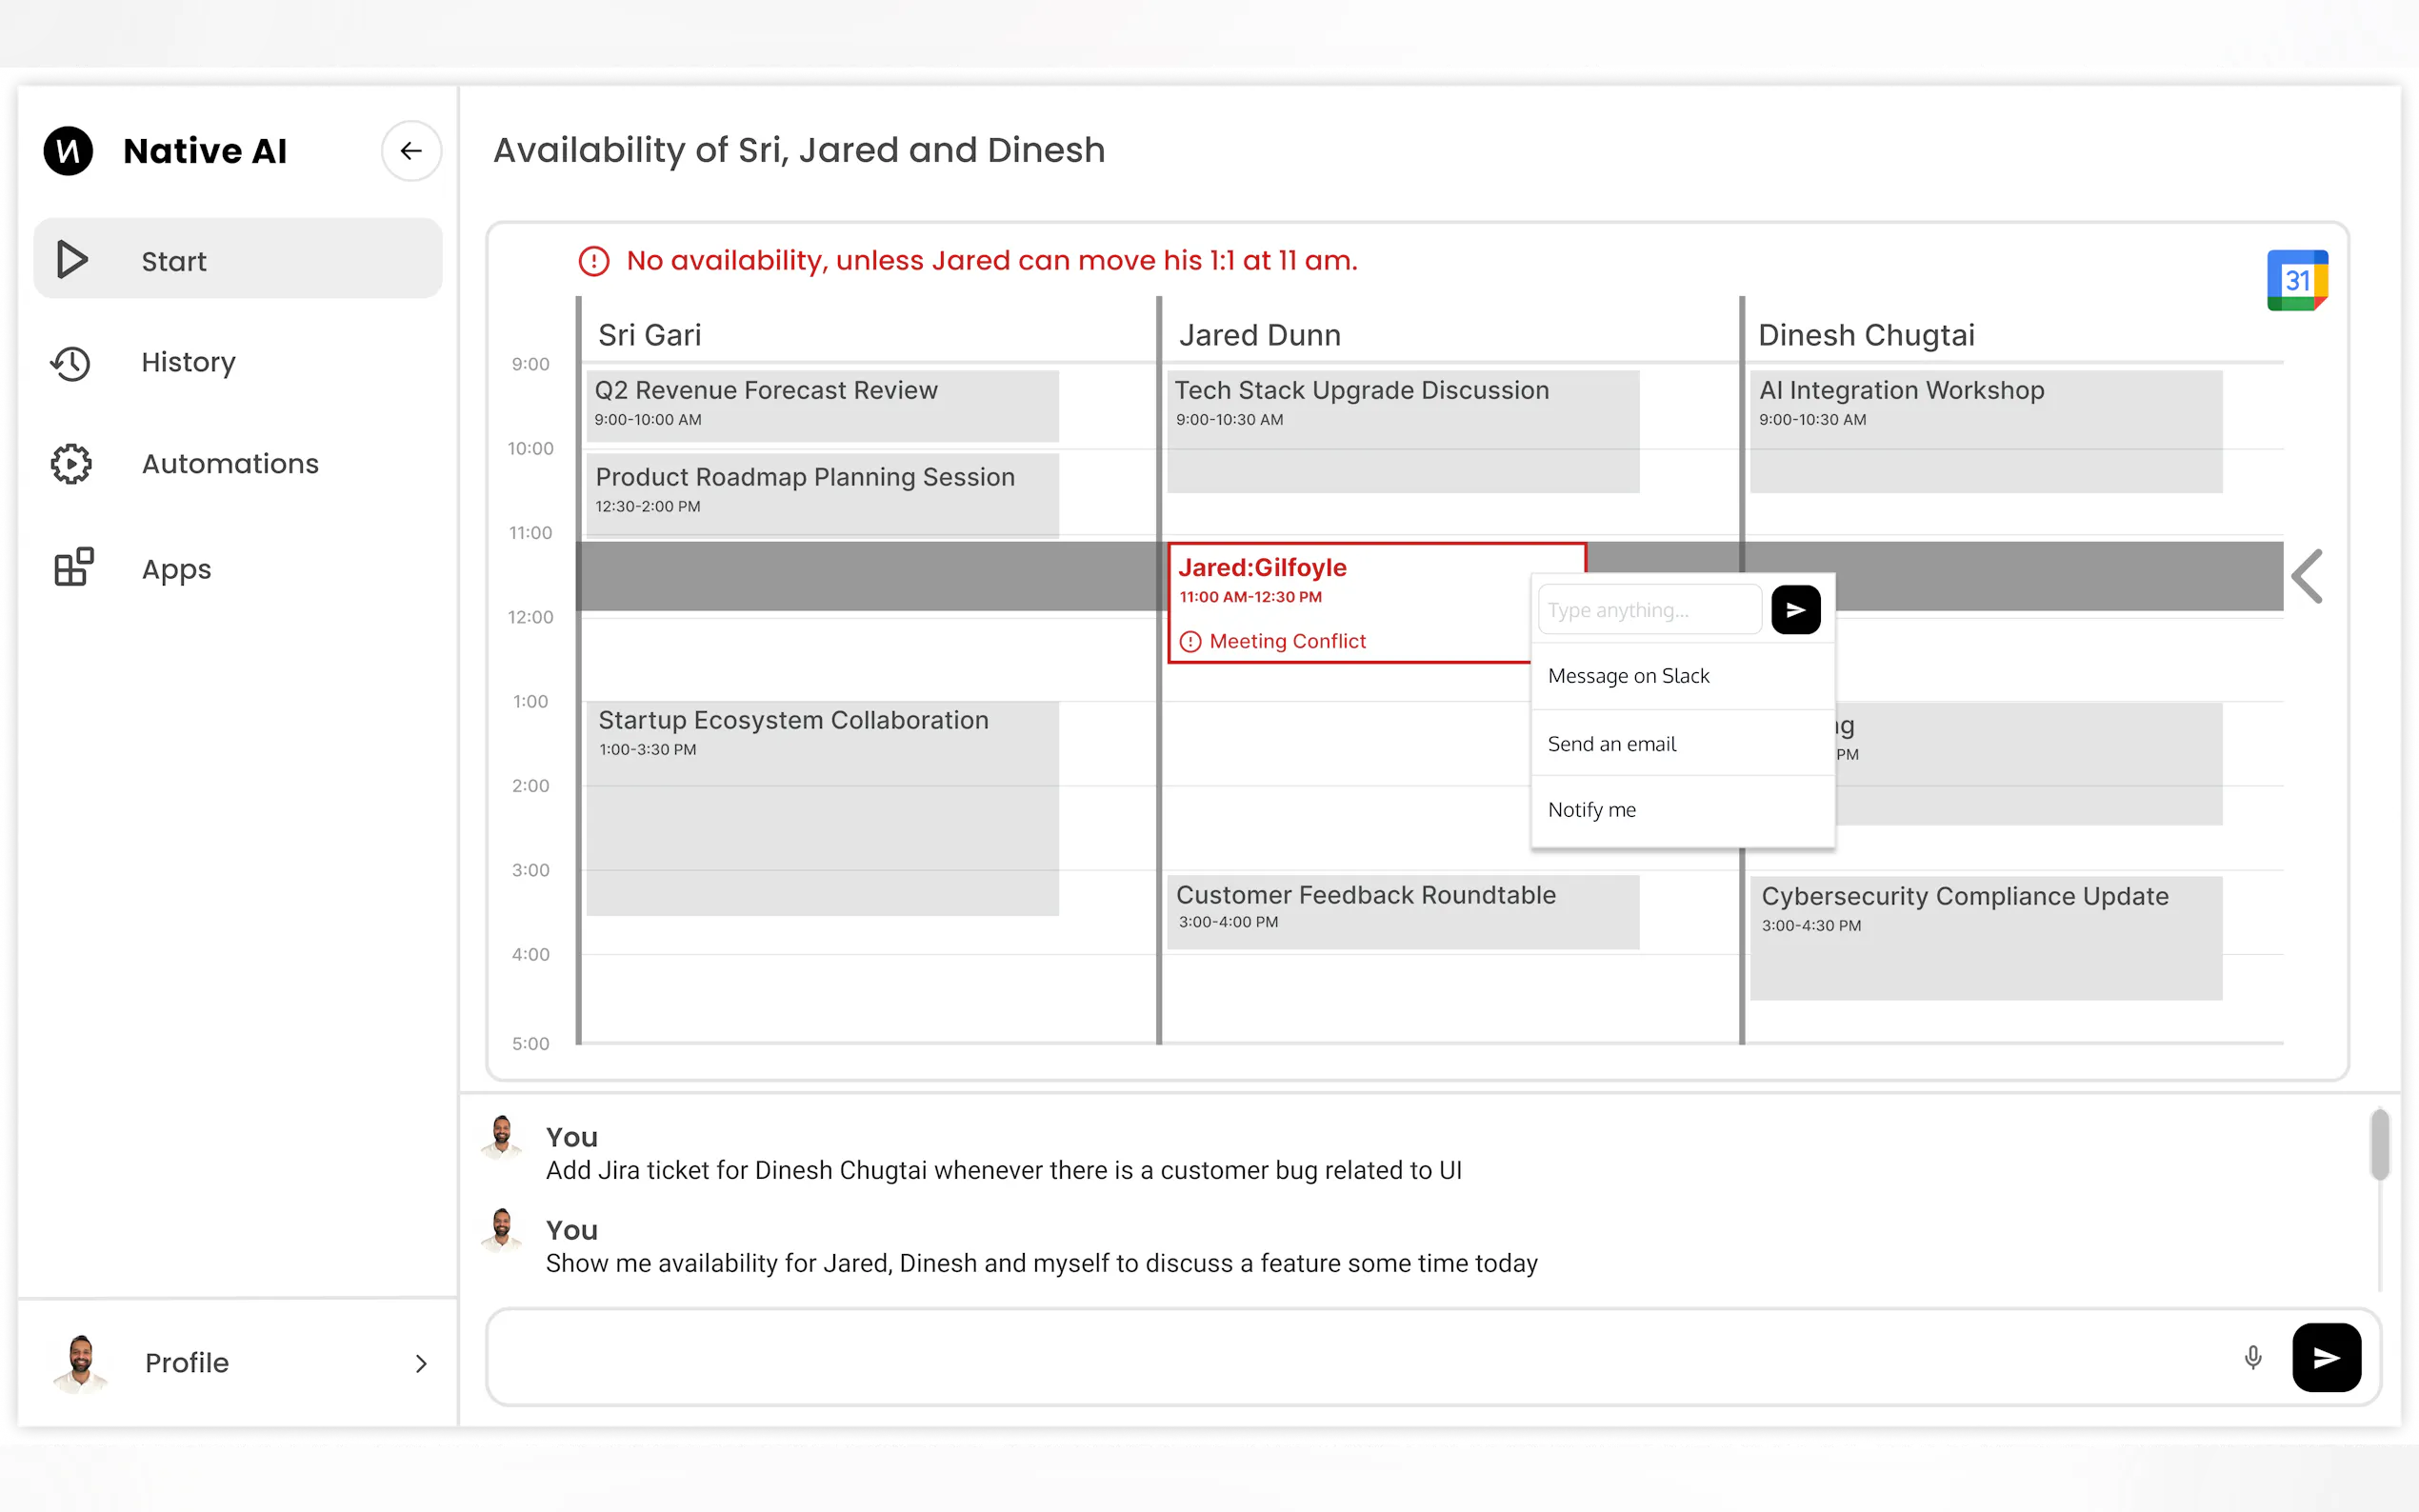Select Notify me from popup
Screen dimensions: 2419x1512
point(1591,810)
